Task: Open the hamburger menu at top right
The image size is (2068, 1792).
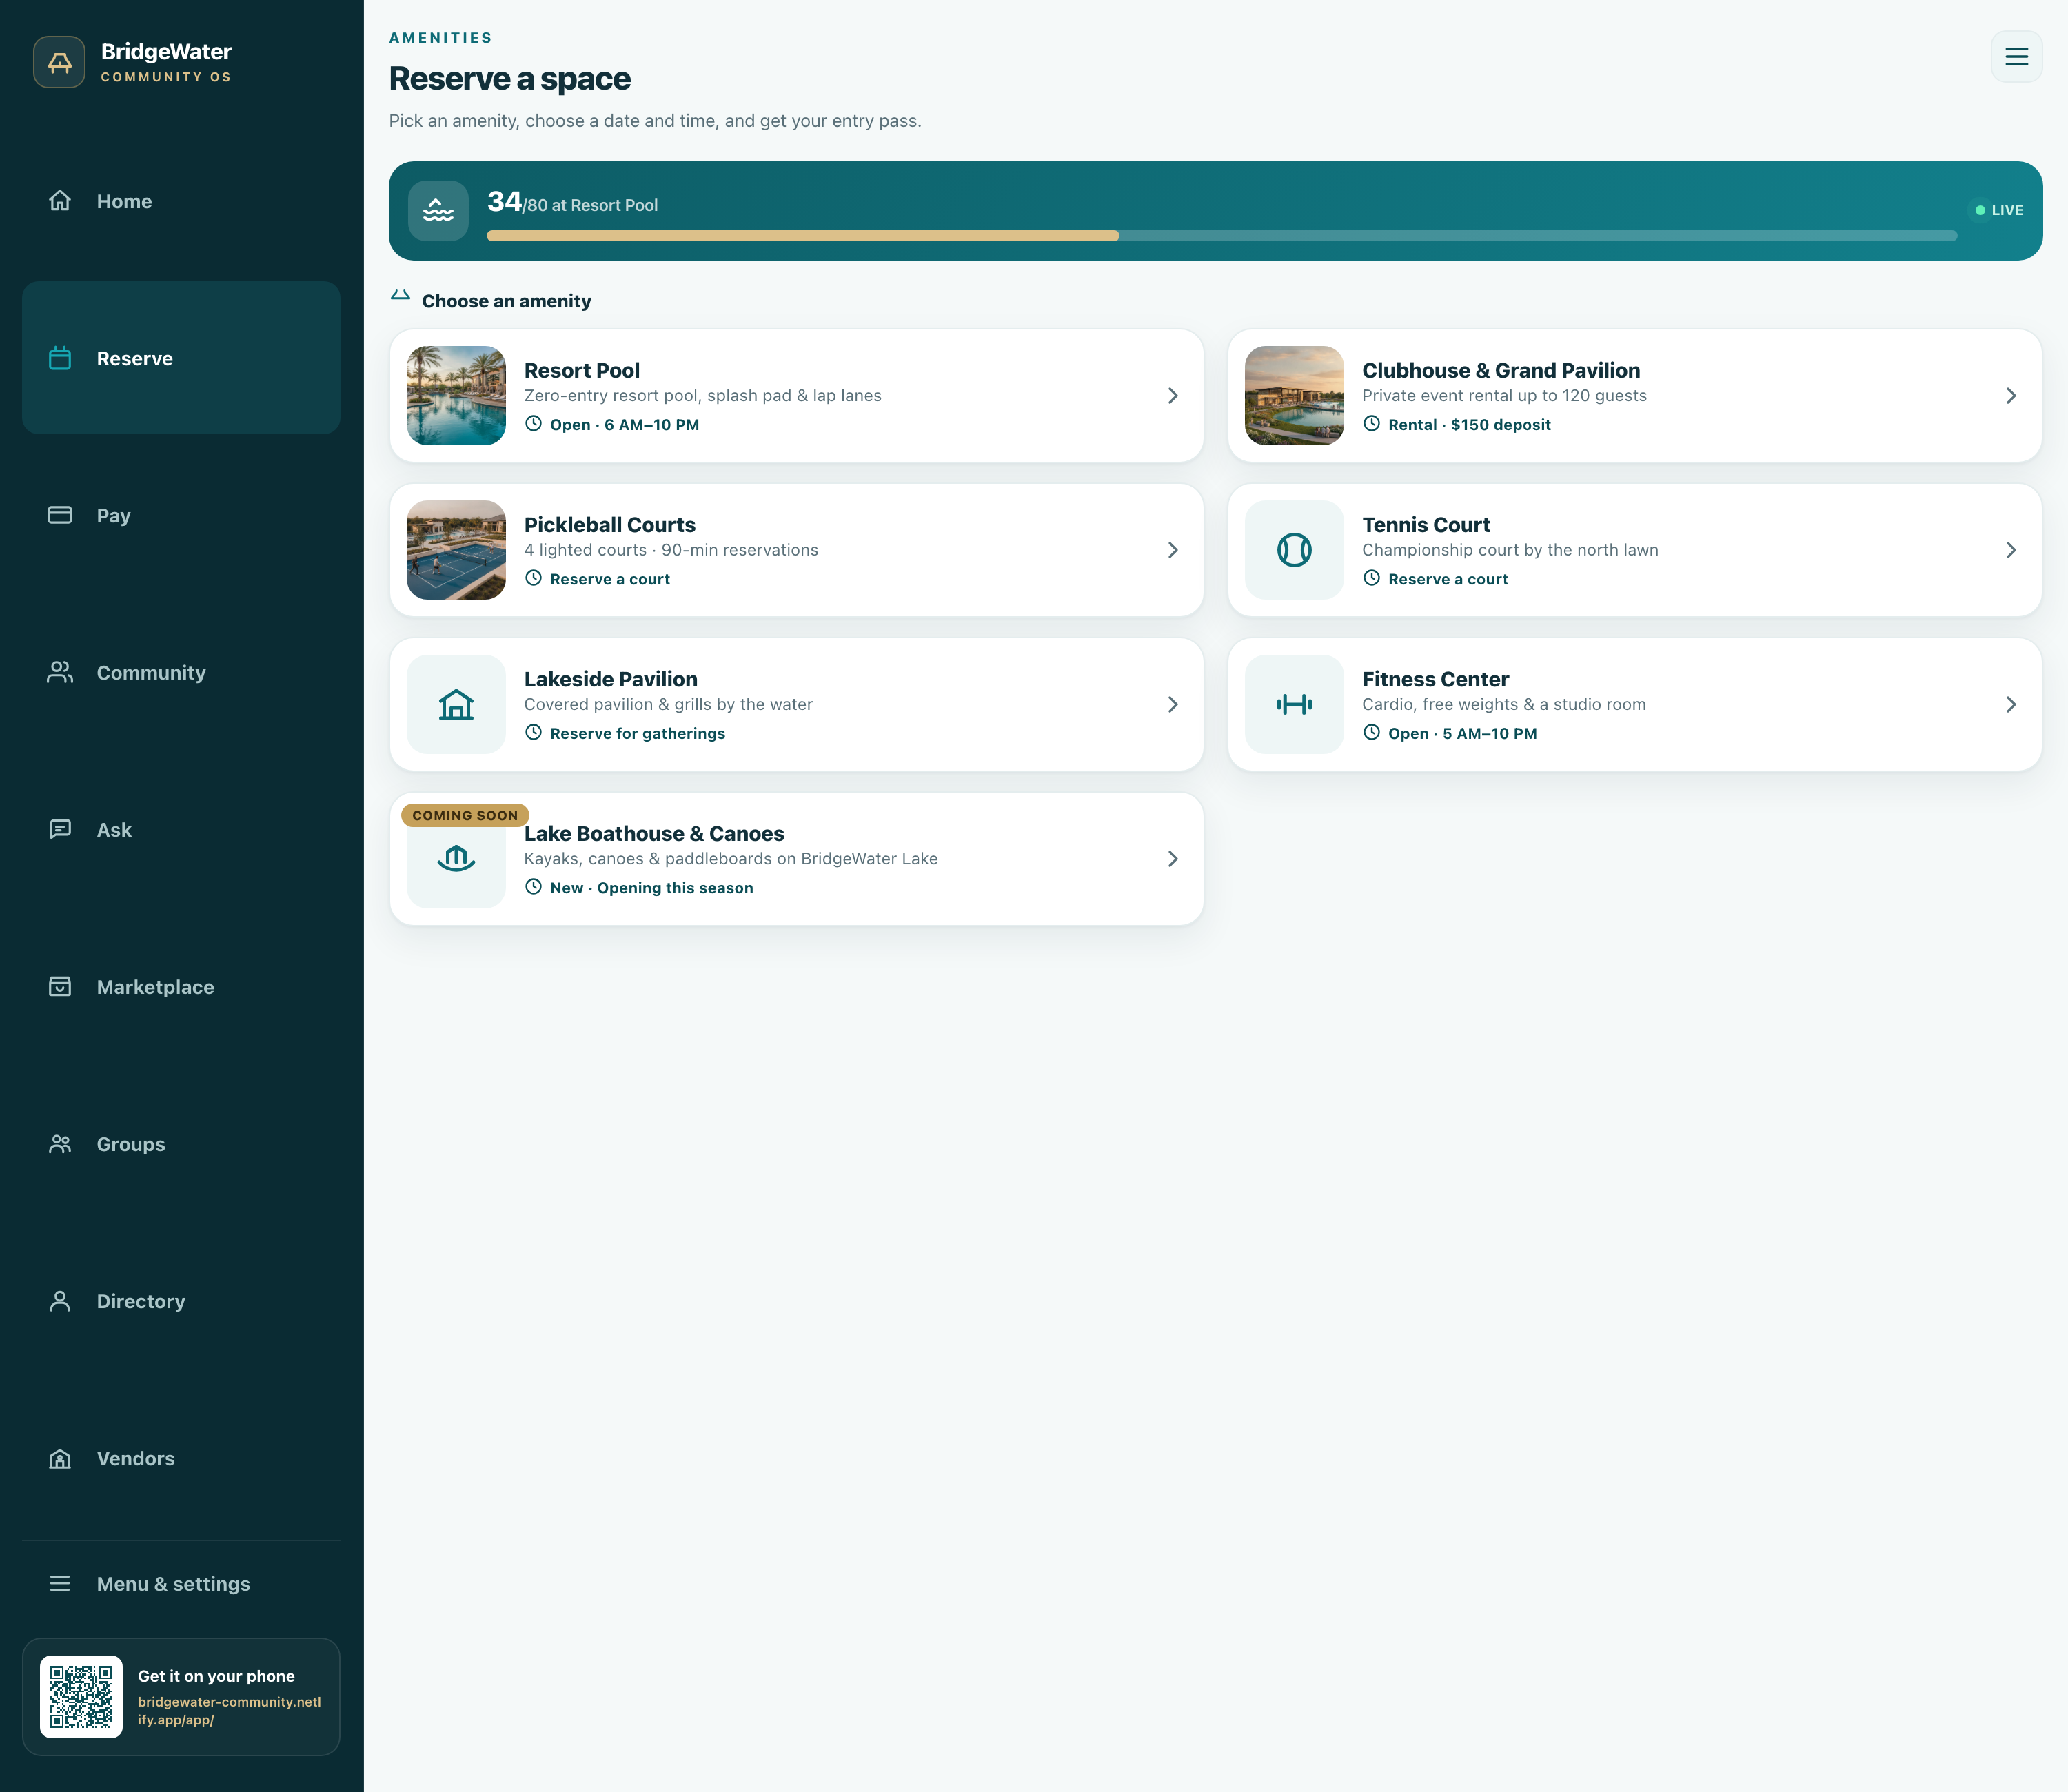Action: (x=2016, y=57)
